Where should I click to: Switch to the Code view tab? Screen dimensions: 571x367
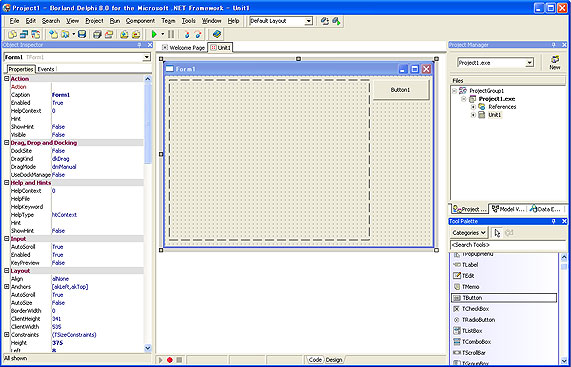coord(315,360)
